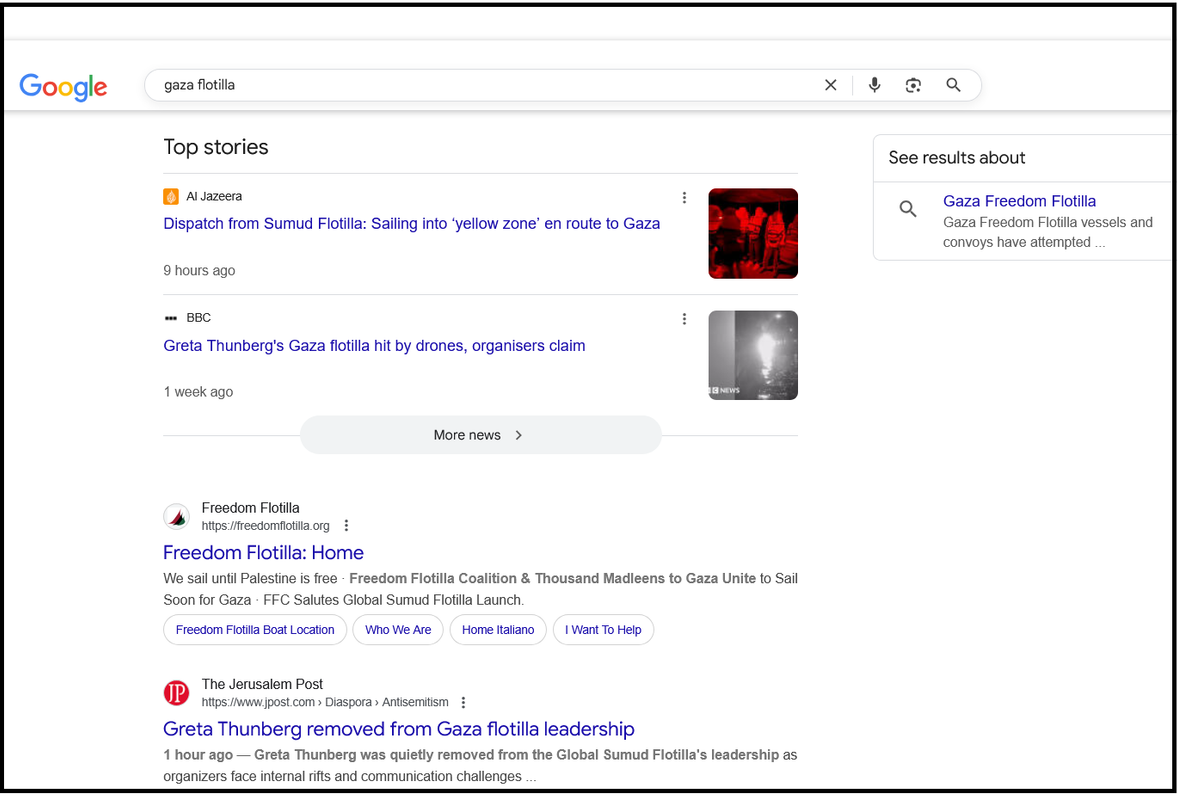Click 'Freedom Flotilla' site name above URL
The width and height of the screenshot is (1178, 800).
click(x=250, y=509)
